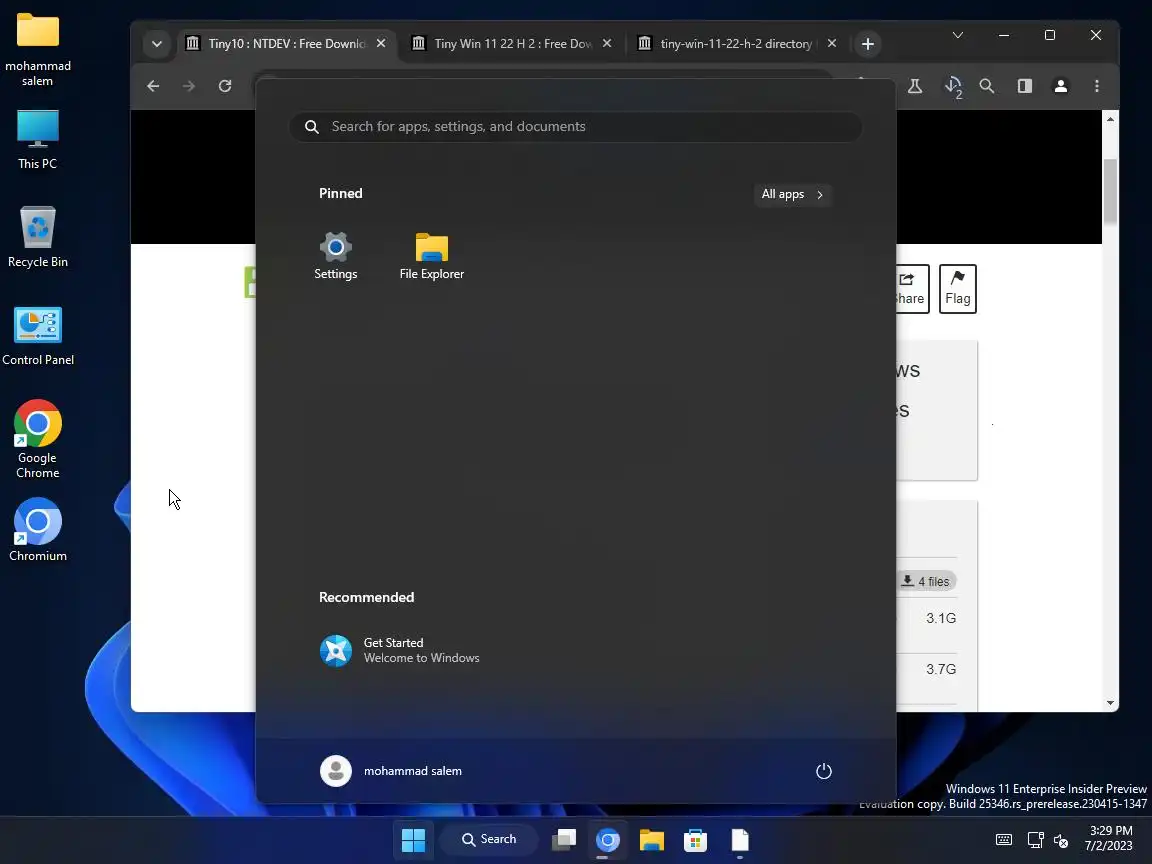Expand the tab list dropdown at left of tabs
This screenshot has height=864, width=1152.
click(156, 44)
